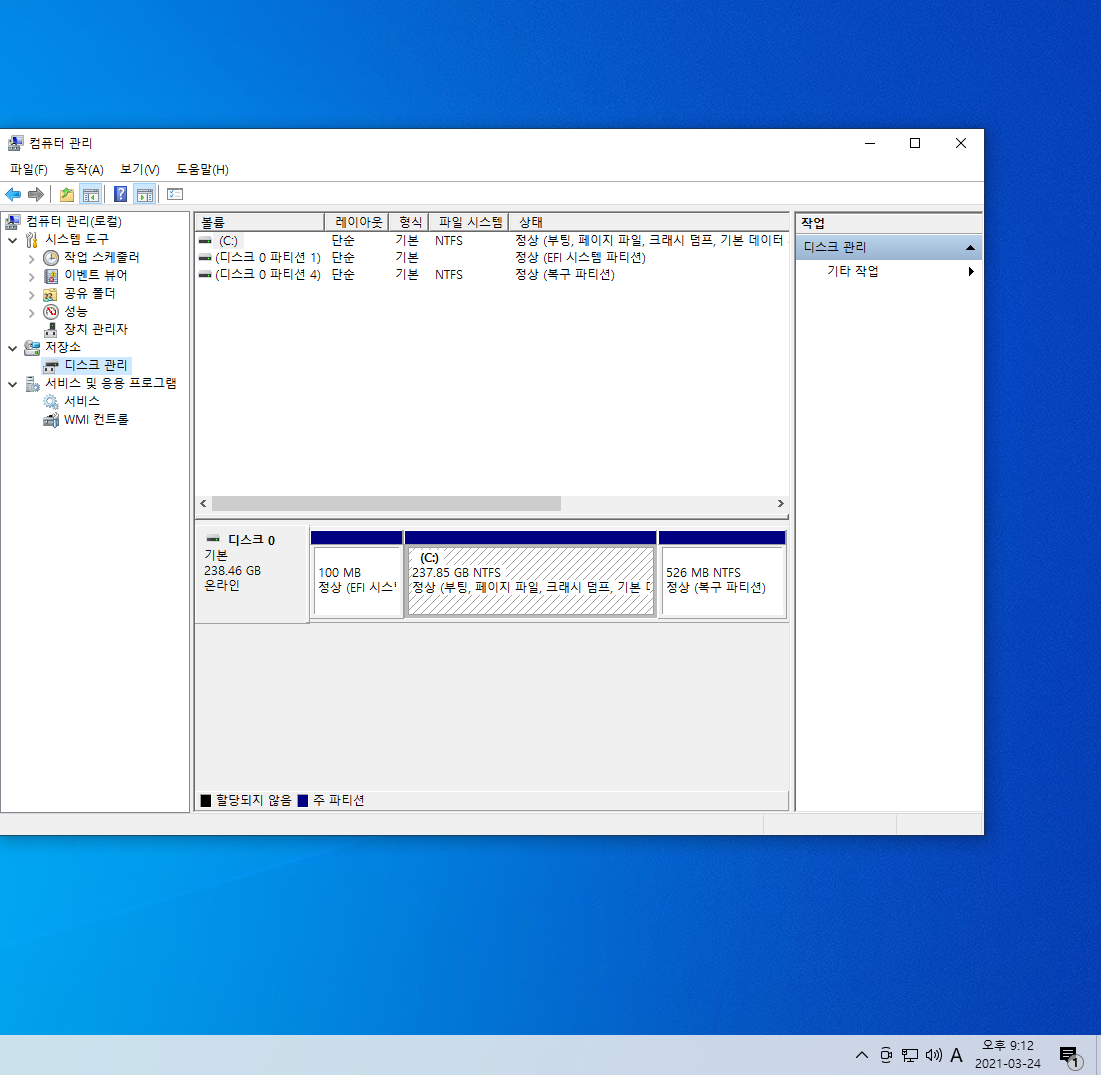The height and width of the screenshot is (1075, 1101).
Task: Sort by the 상태 column header
Action: pyautogui.click(x=649, y=223)
